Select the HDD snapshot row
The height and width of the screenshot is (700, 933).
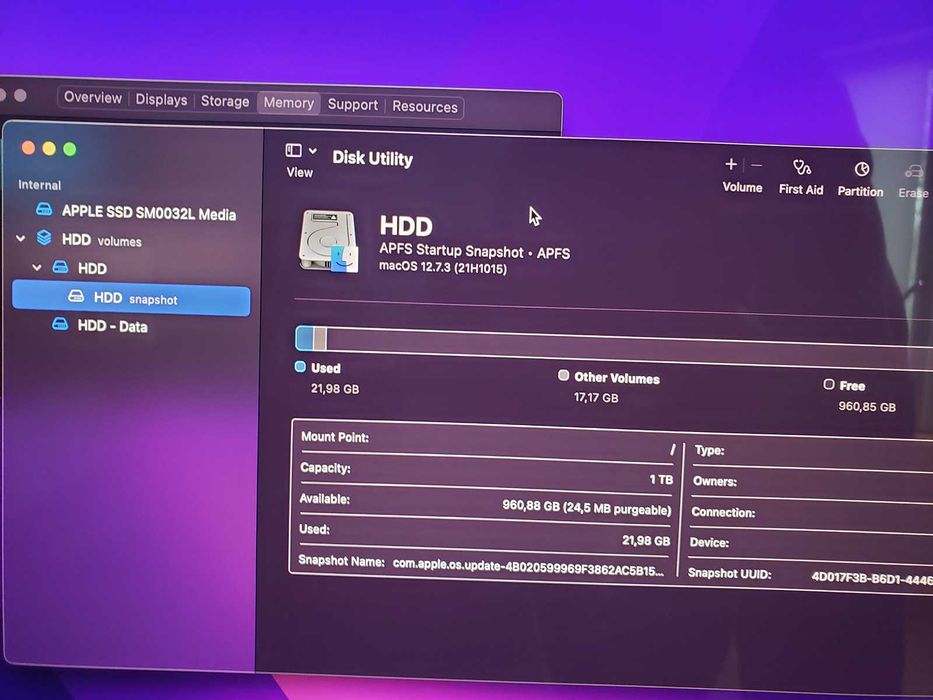tap(131, 300)
